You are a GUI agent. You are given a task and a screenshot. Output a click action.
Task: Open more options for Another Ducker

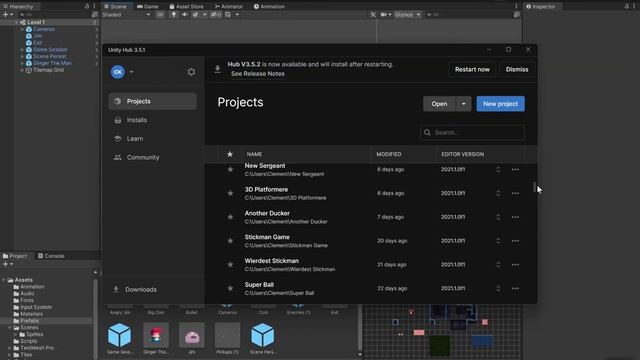pyautogui.click(x=515, y=217)
